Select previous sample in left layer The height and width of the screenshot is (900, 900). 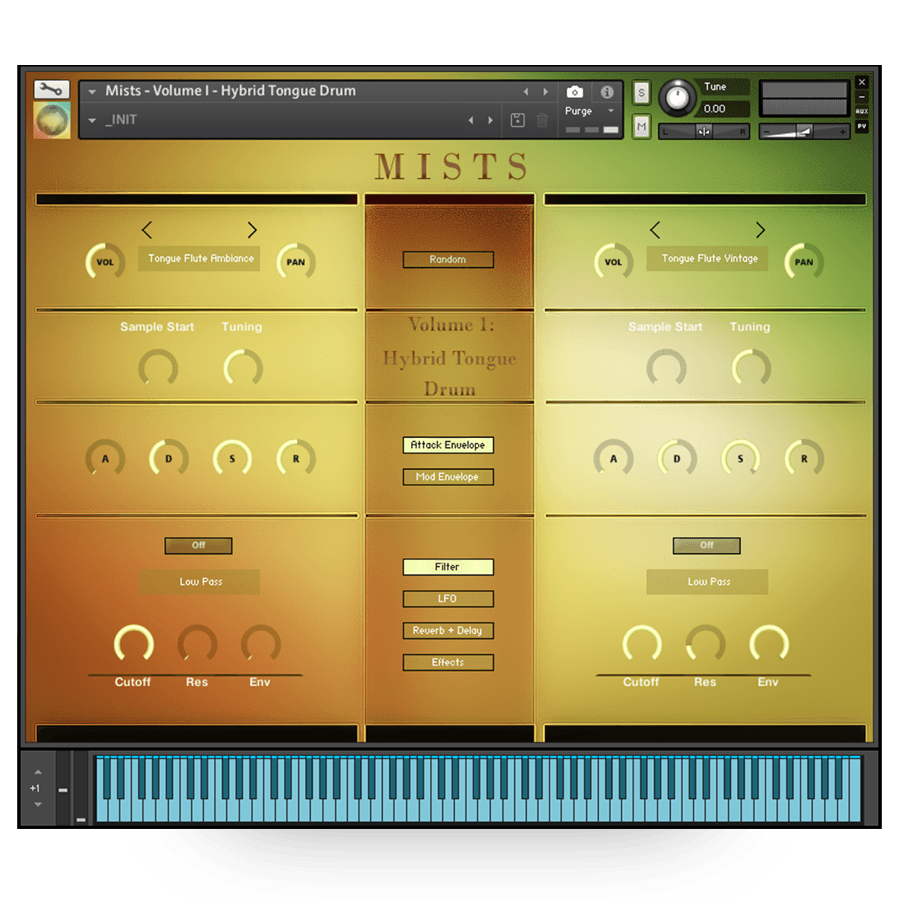(147, 230)
